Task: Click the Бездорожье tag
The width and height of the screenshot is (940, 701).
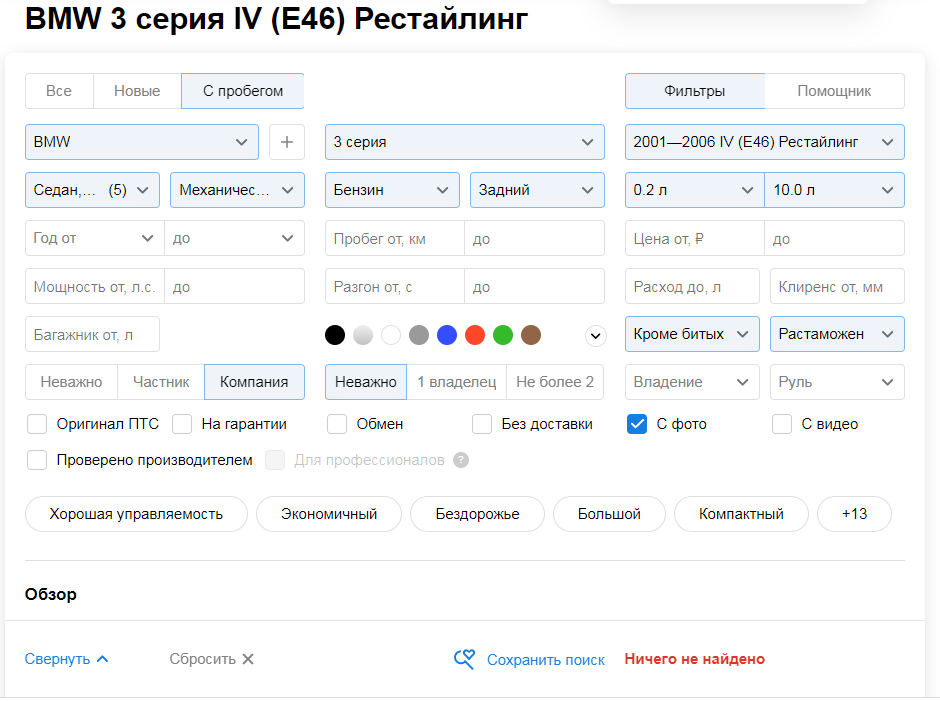Action: coord(477,514)
